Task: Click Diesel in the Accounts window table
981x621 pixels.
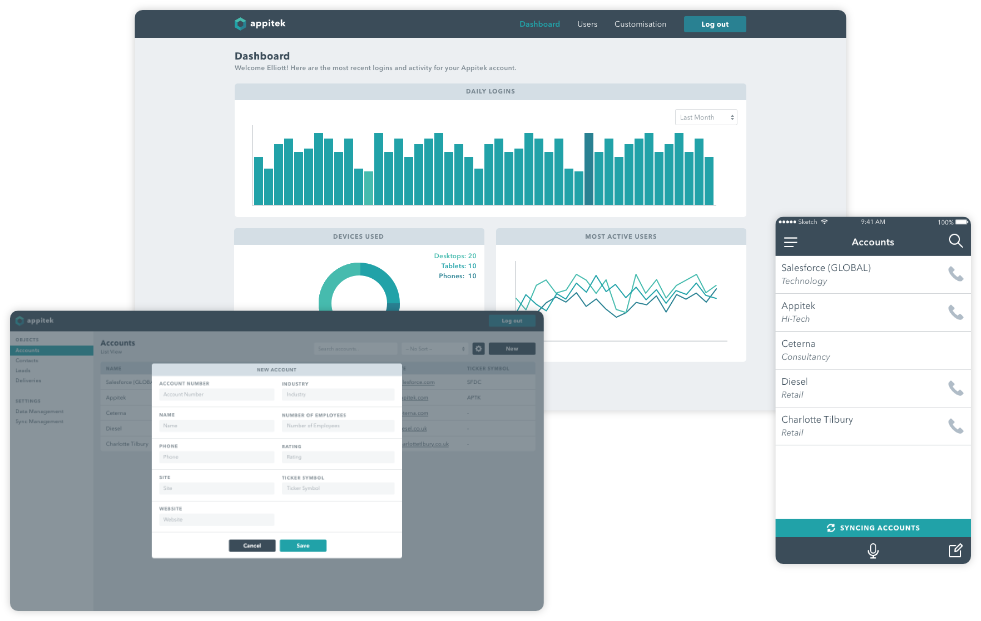Action: tap(114, 429)
